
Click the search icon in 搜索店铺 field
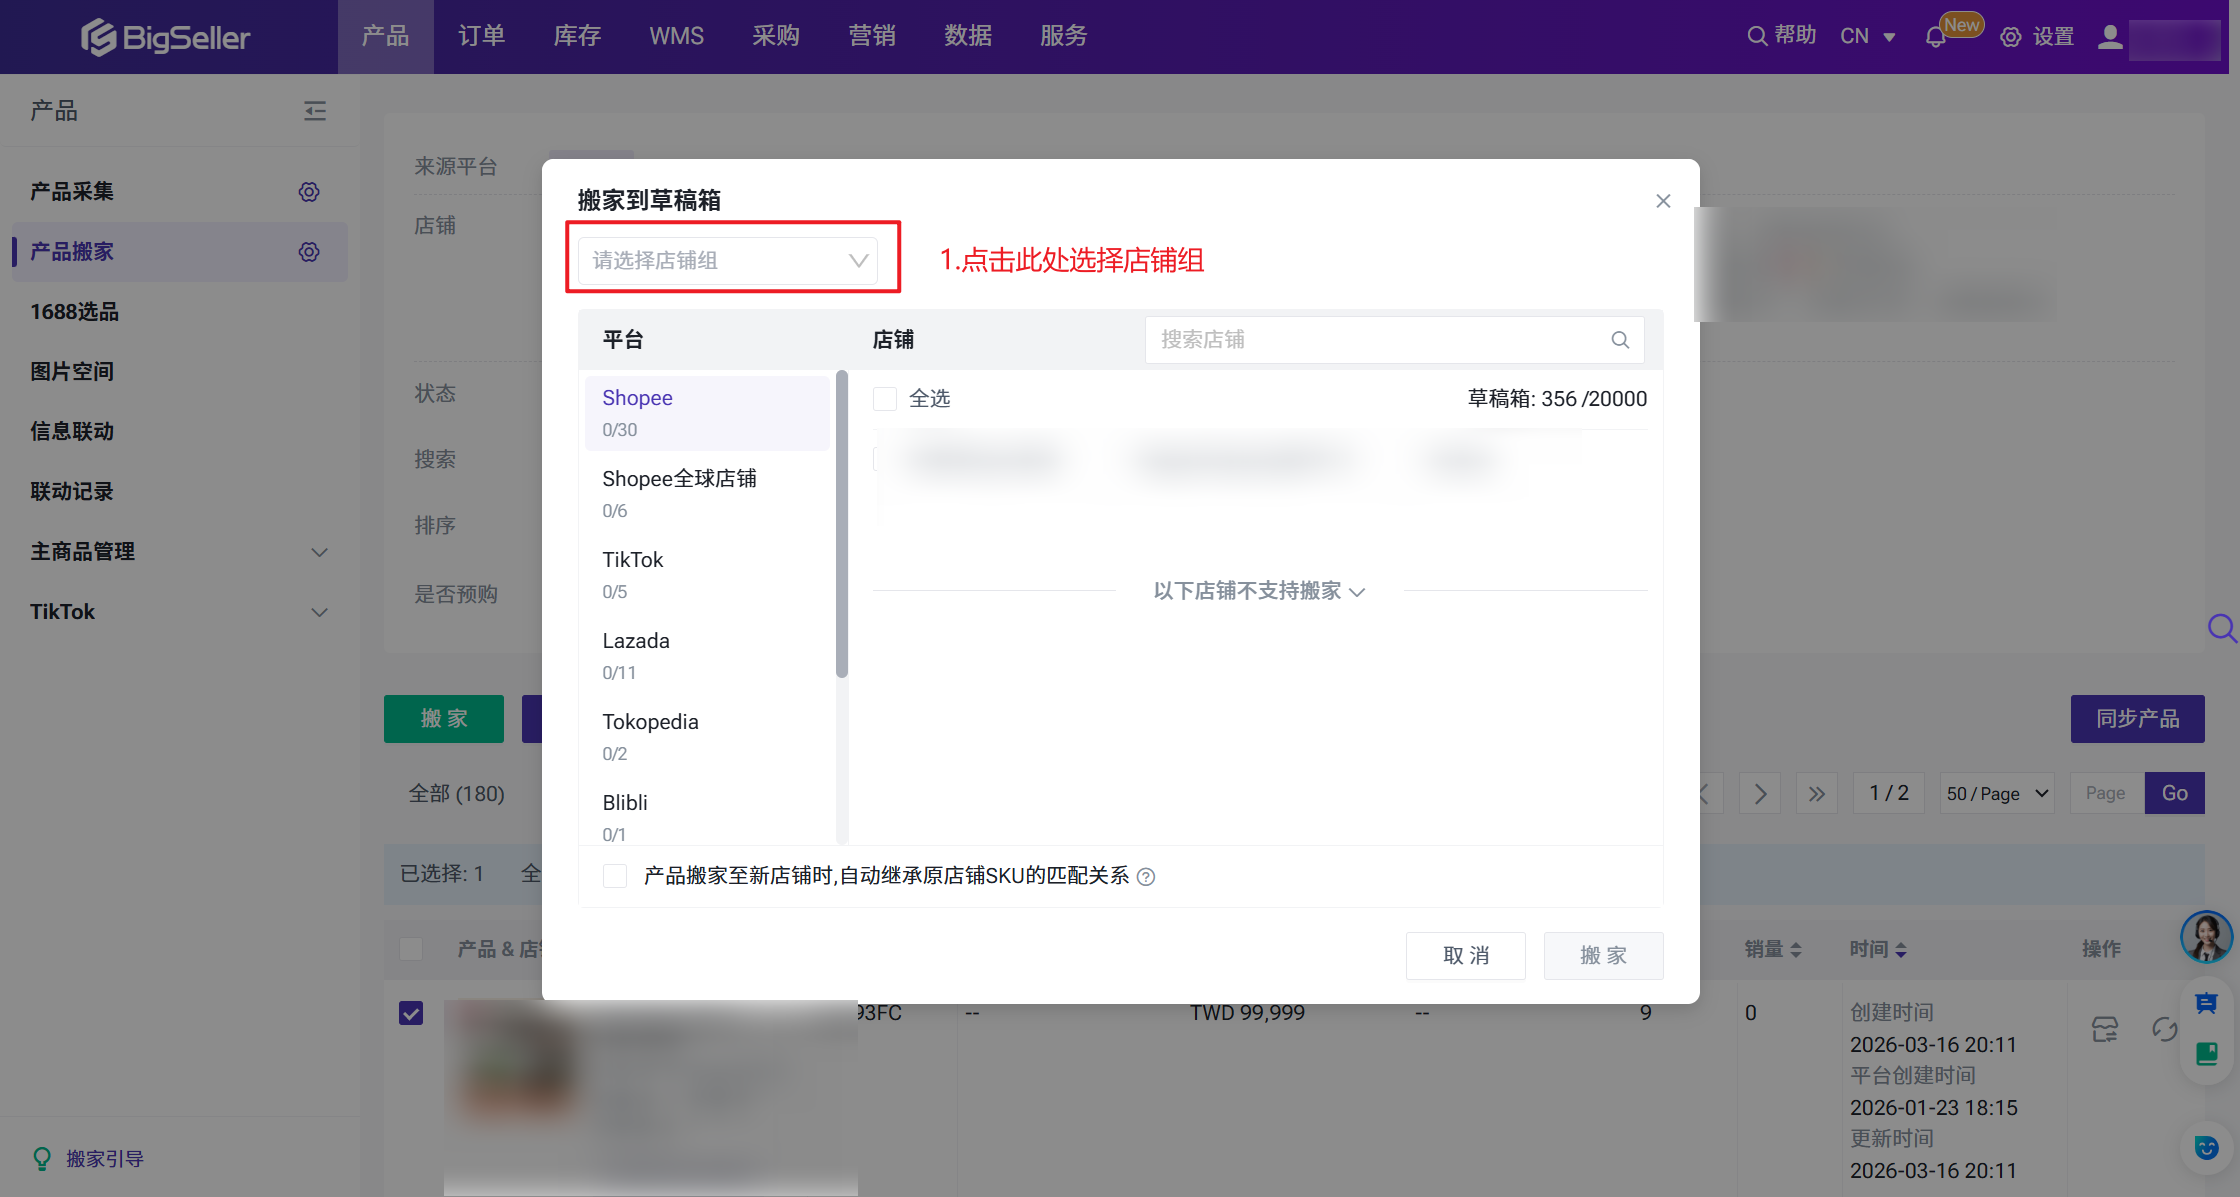click(1620, 340)
